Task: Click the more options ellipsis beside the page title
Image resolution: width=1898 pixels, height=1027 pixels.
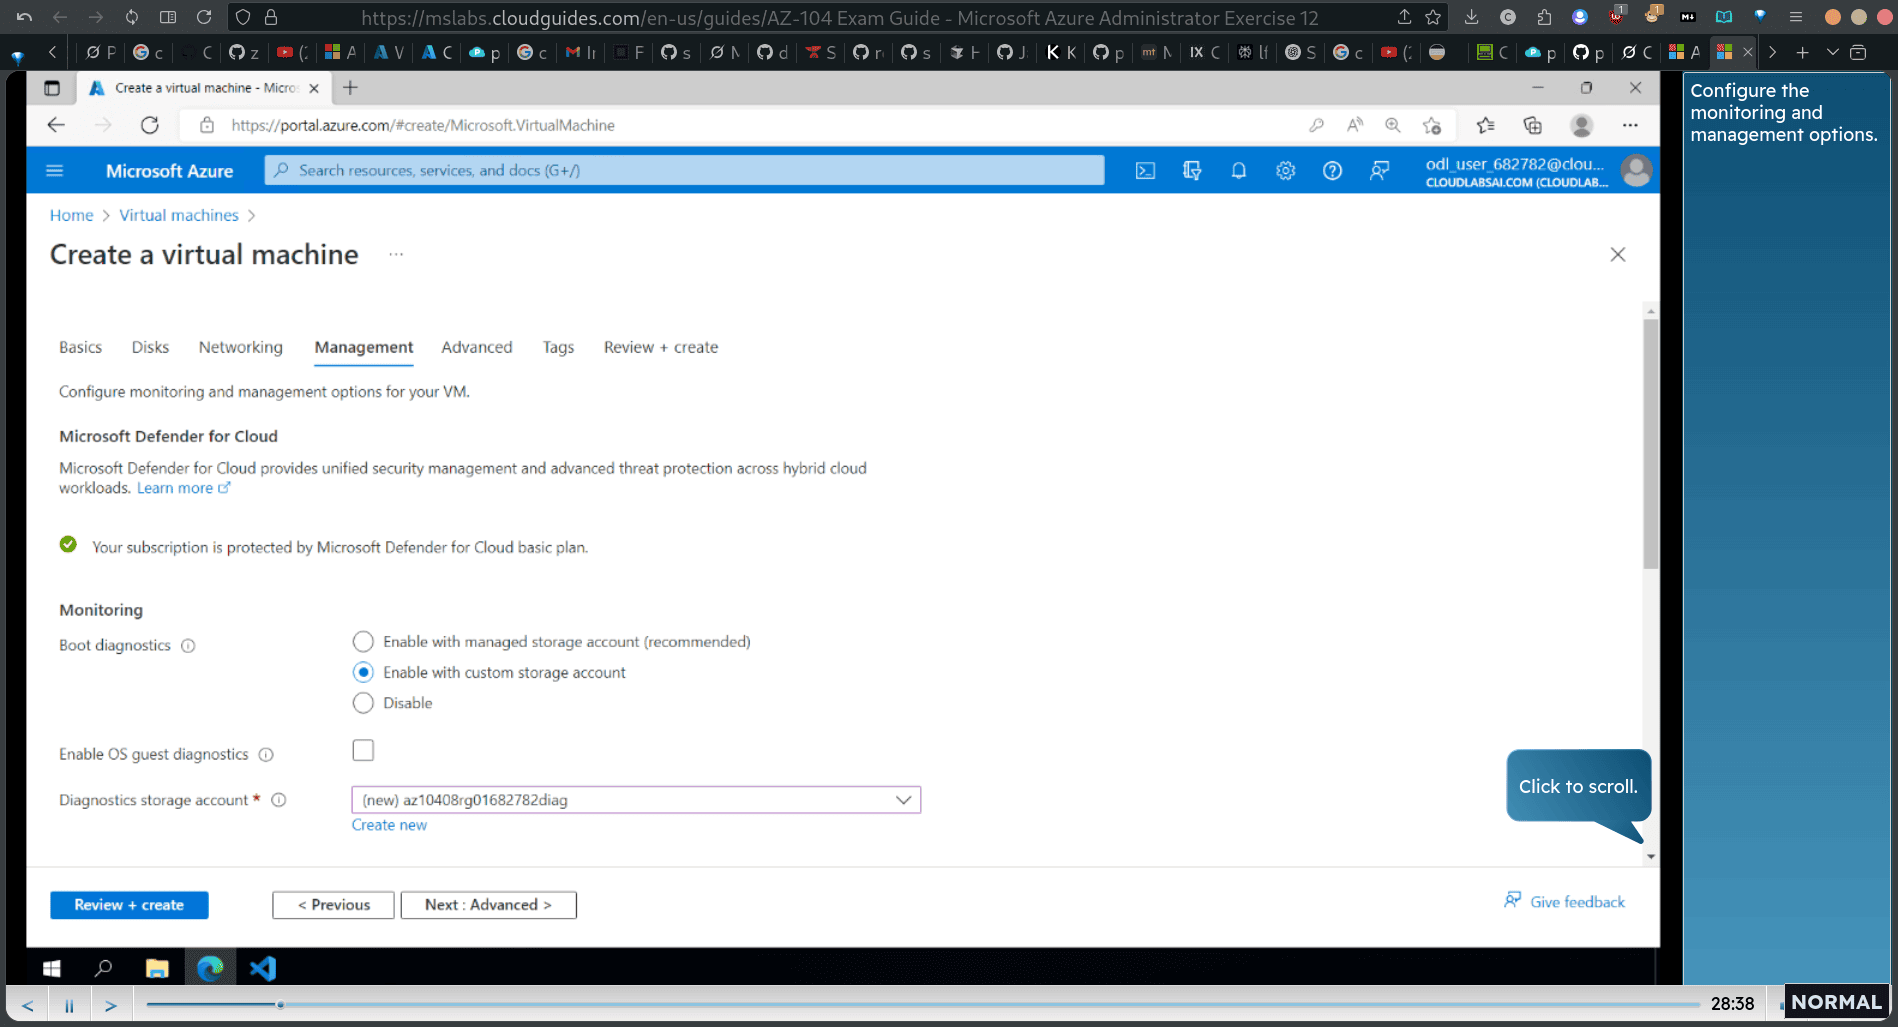Action: tap(396, 254)
